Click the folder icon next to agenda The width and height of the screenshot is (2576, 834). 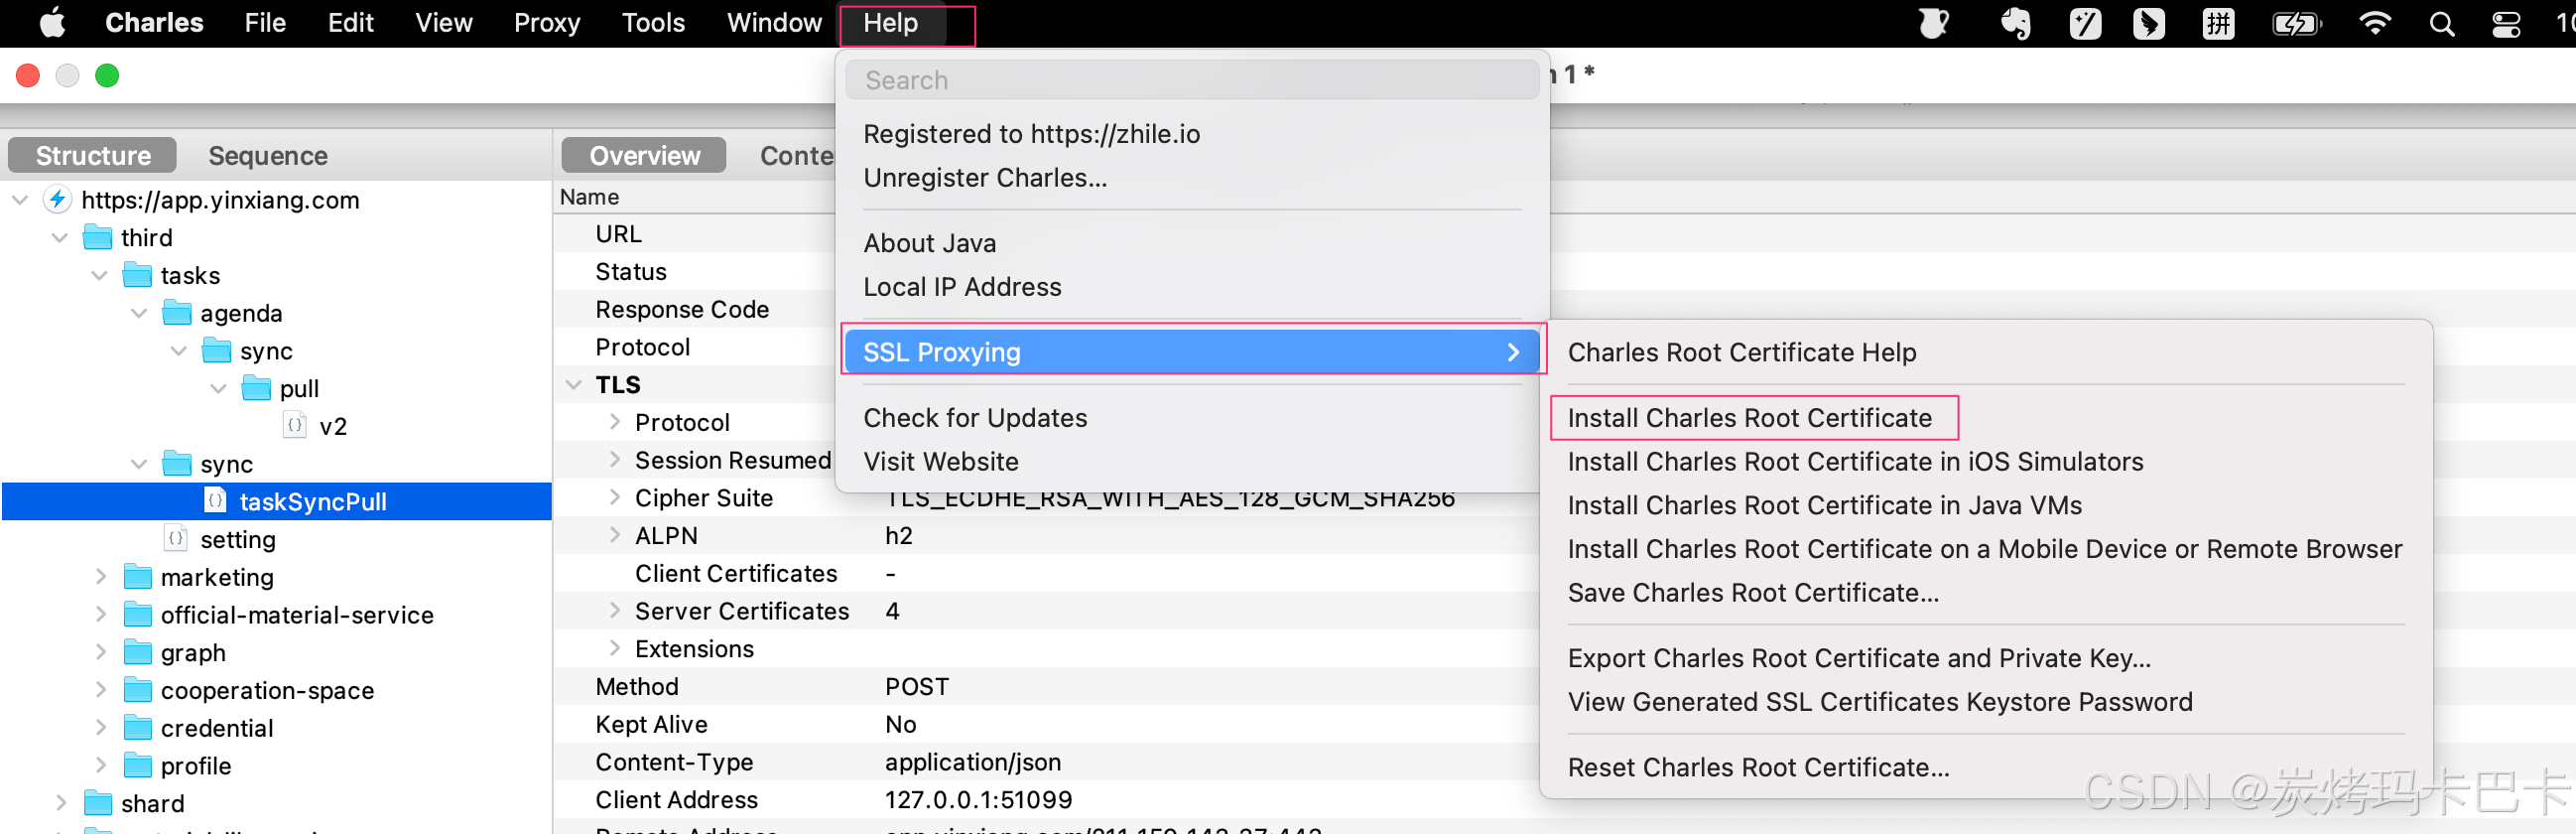point(177,313)
